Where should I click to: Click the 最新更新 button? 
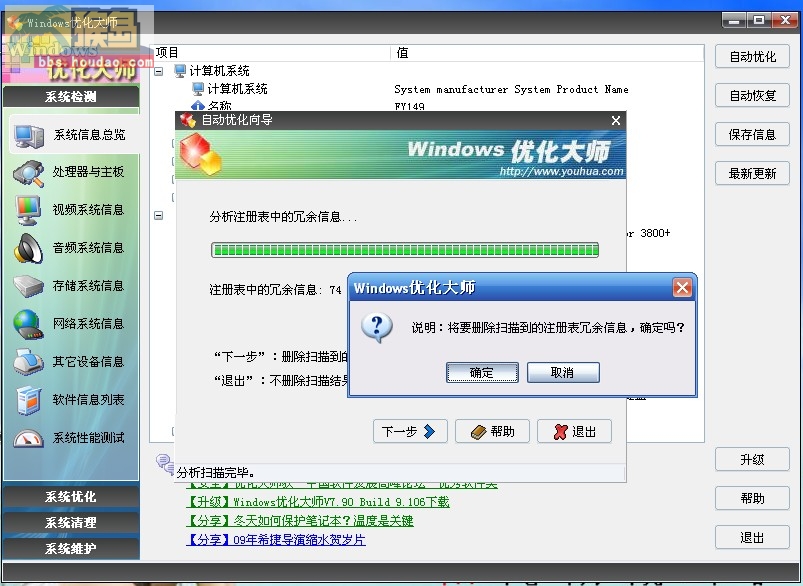click(752, 173)
